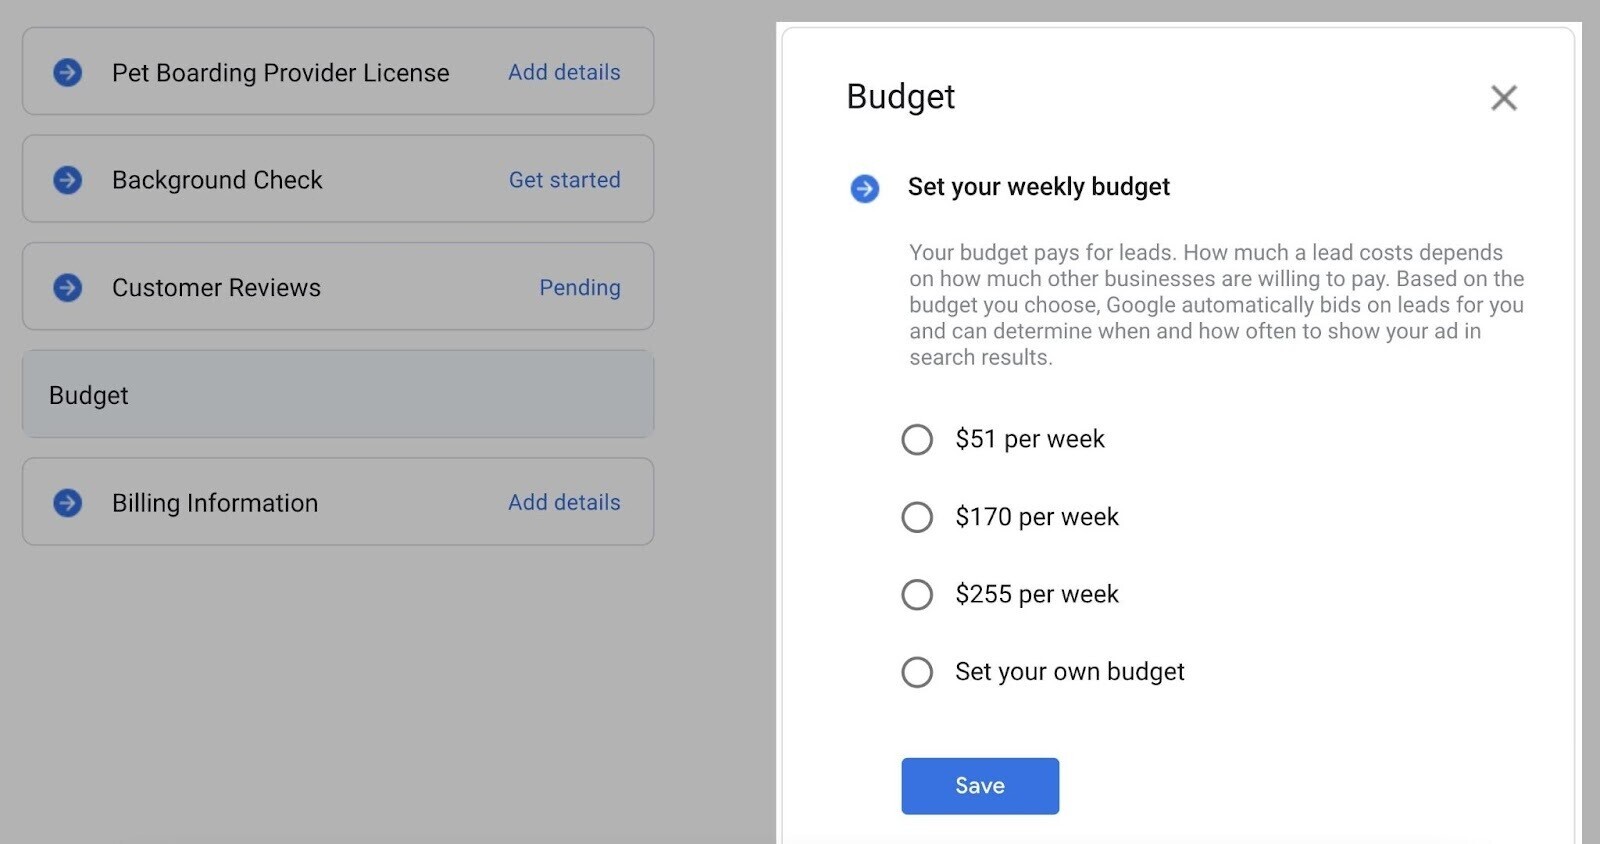Screen dimensions: 1600x844
Task: Open Add details for Pet Boarding Provider License
Action: (x=564, y=72)
